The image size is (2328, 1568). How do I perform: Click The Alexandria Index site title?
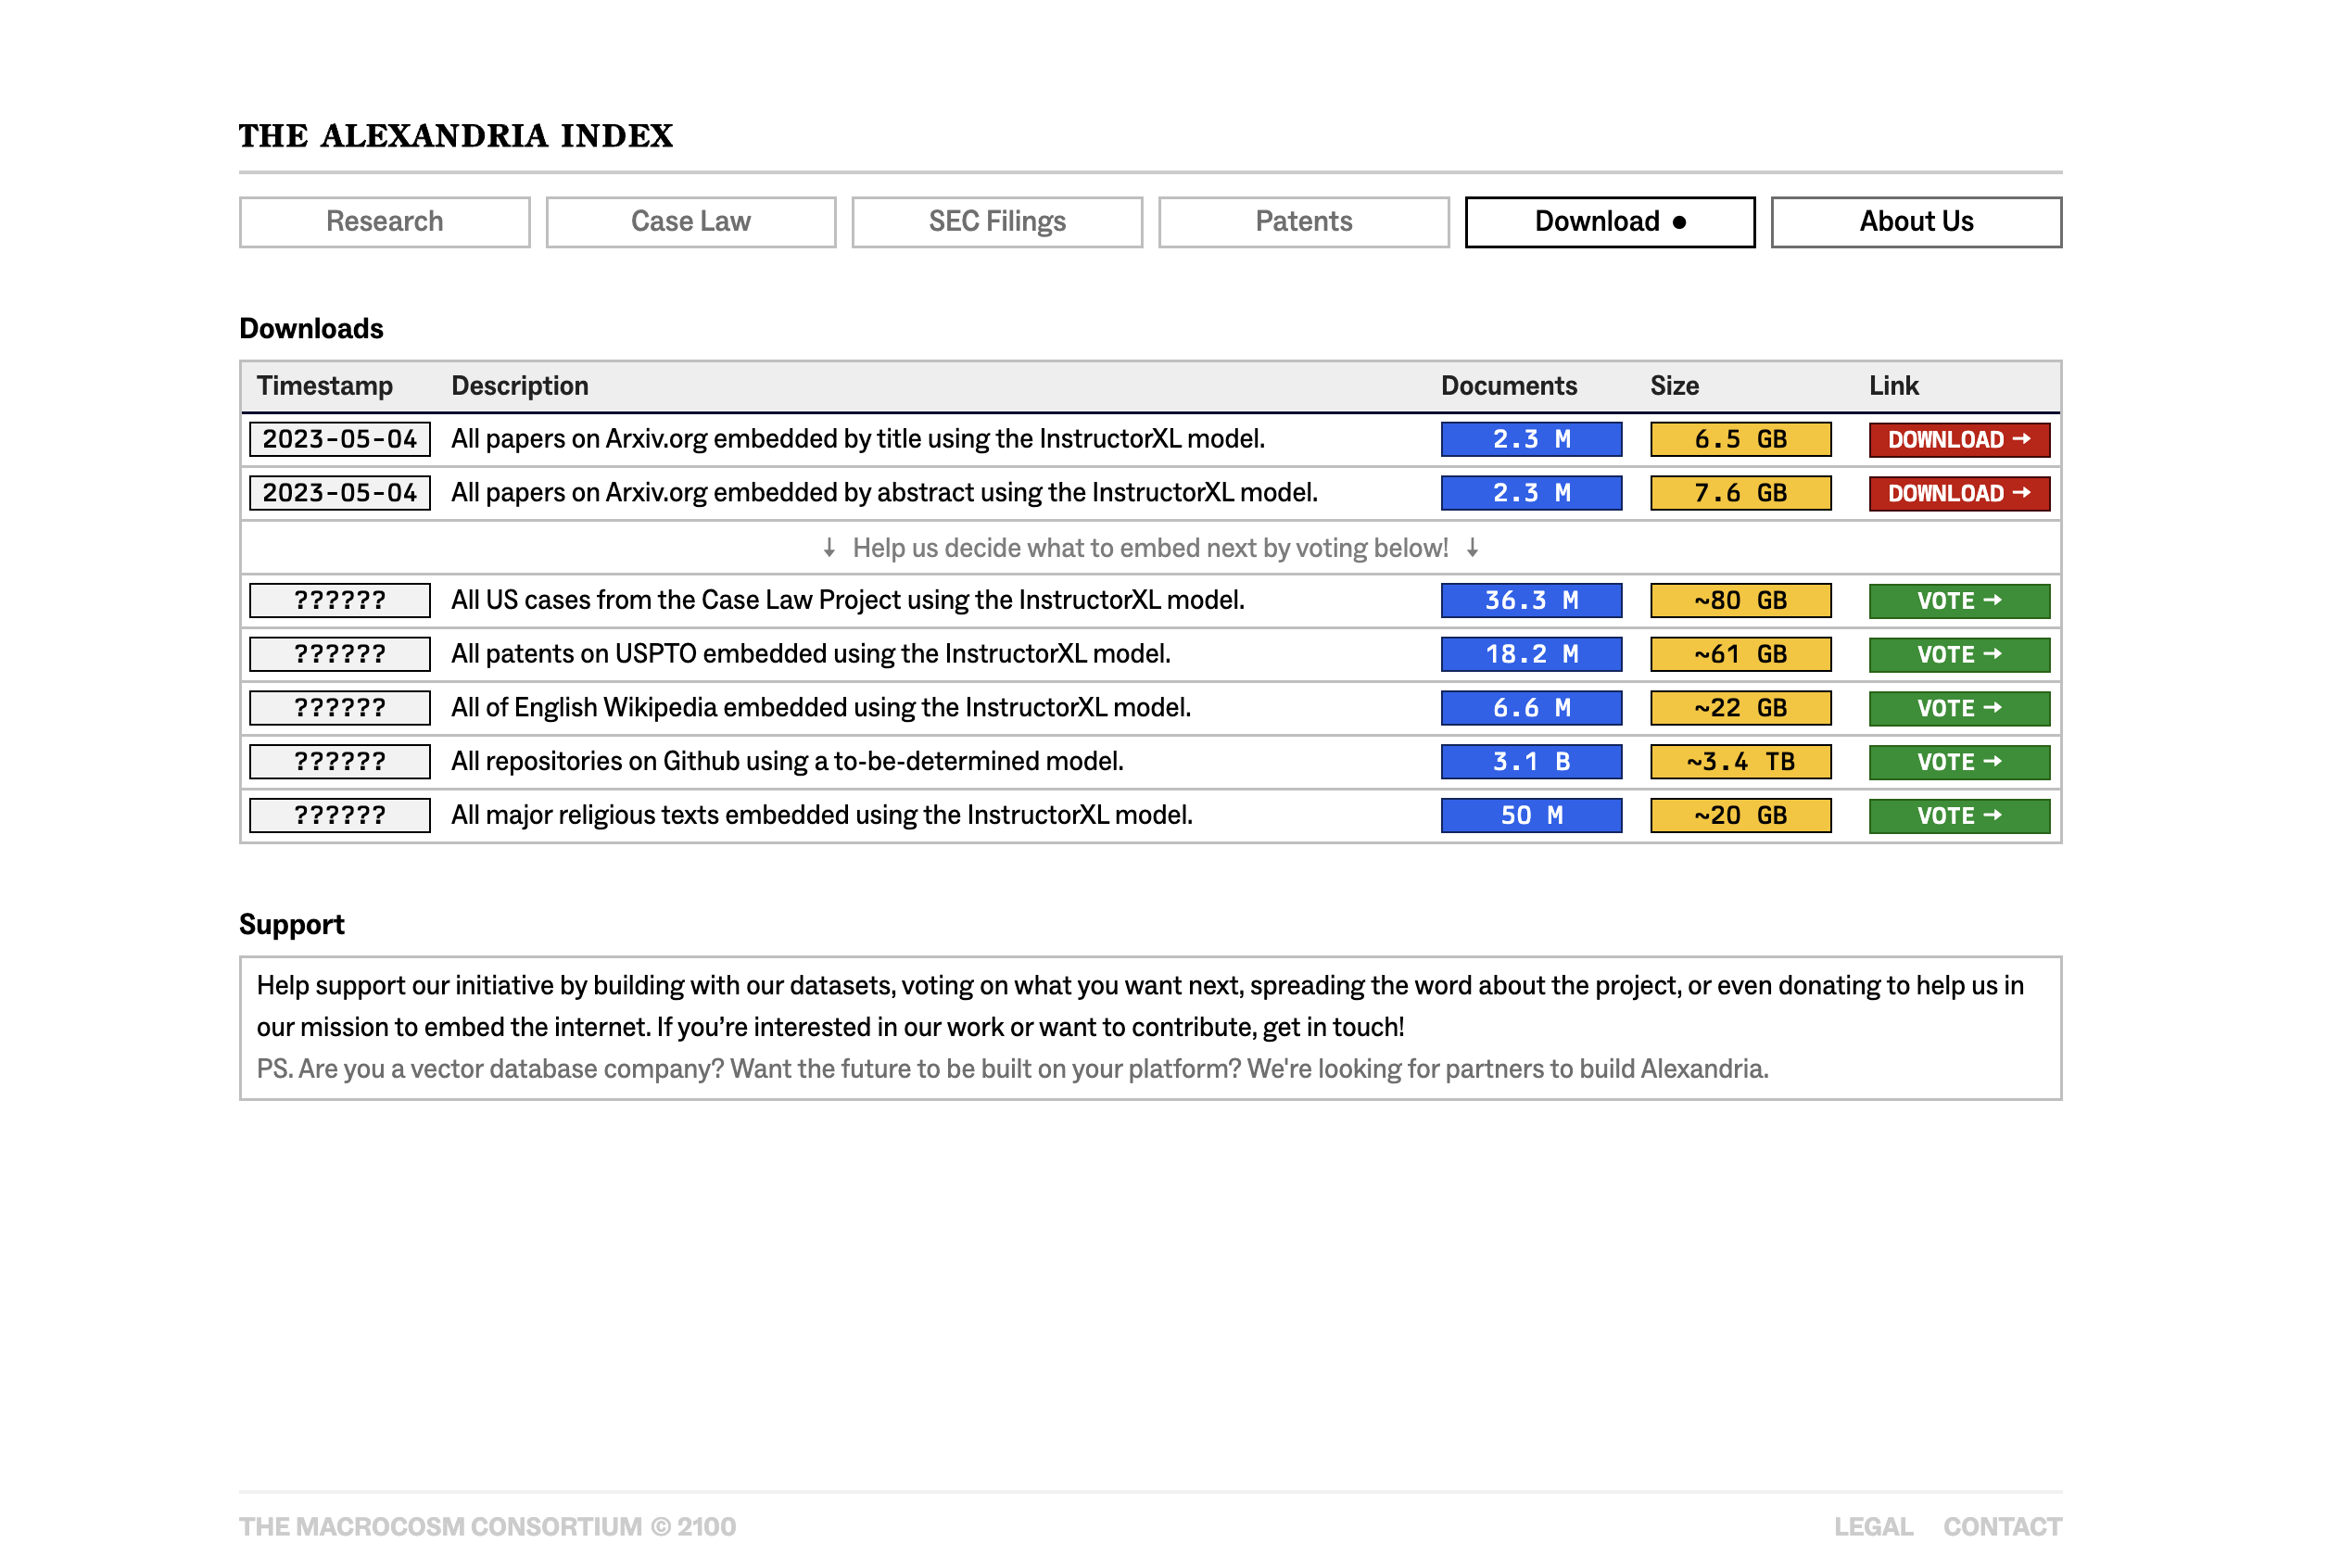(456, 136)
